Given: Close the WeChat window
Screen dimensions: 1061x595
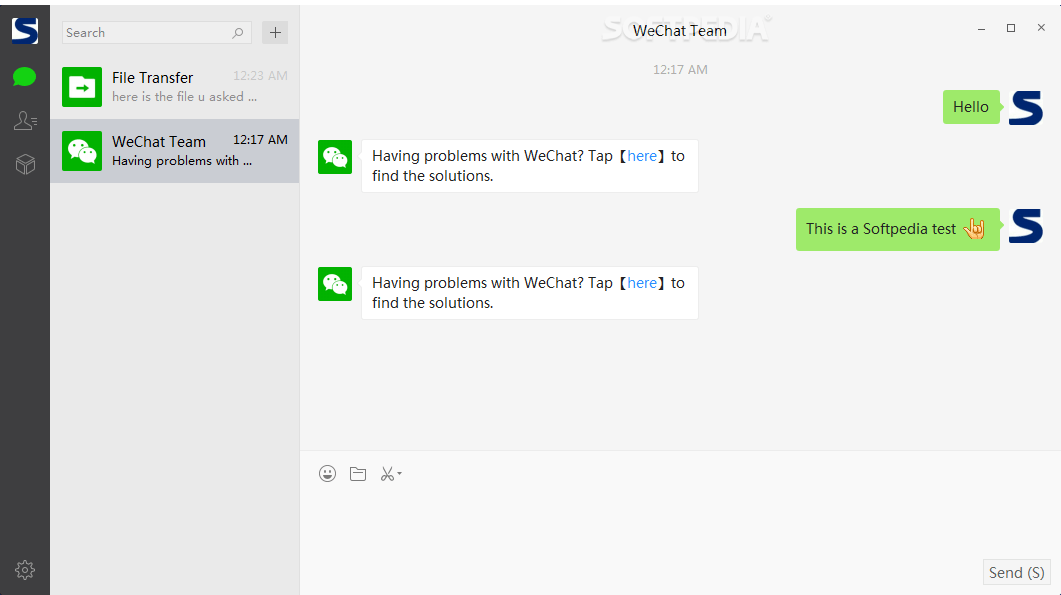Looking at the screenshot, I should pos(1041,28).
